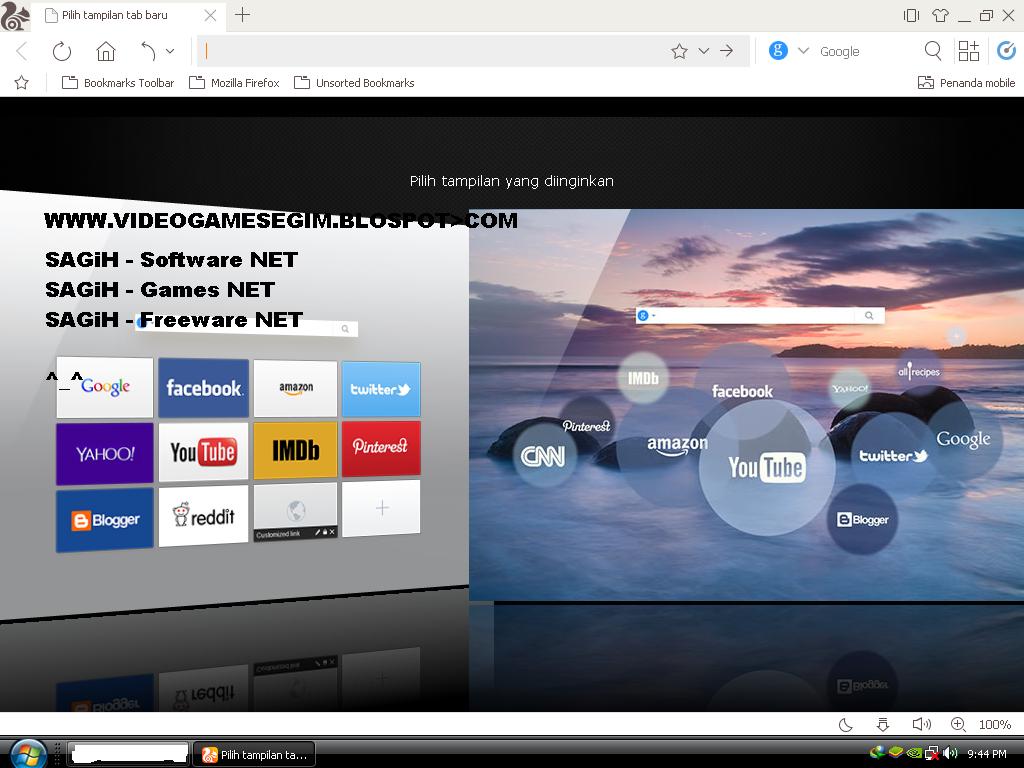Click the UC Browser taskbar button
Image resolution: width=1024 pixels, height=768 pixels.
[255, 754]
